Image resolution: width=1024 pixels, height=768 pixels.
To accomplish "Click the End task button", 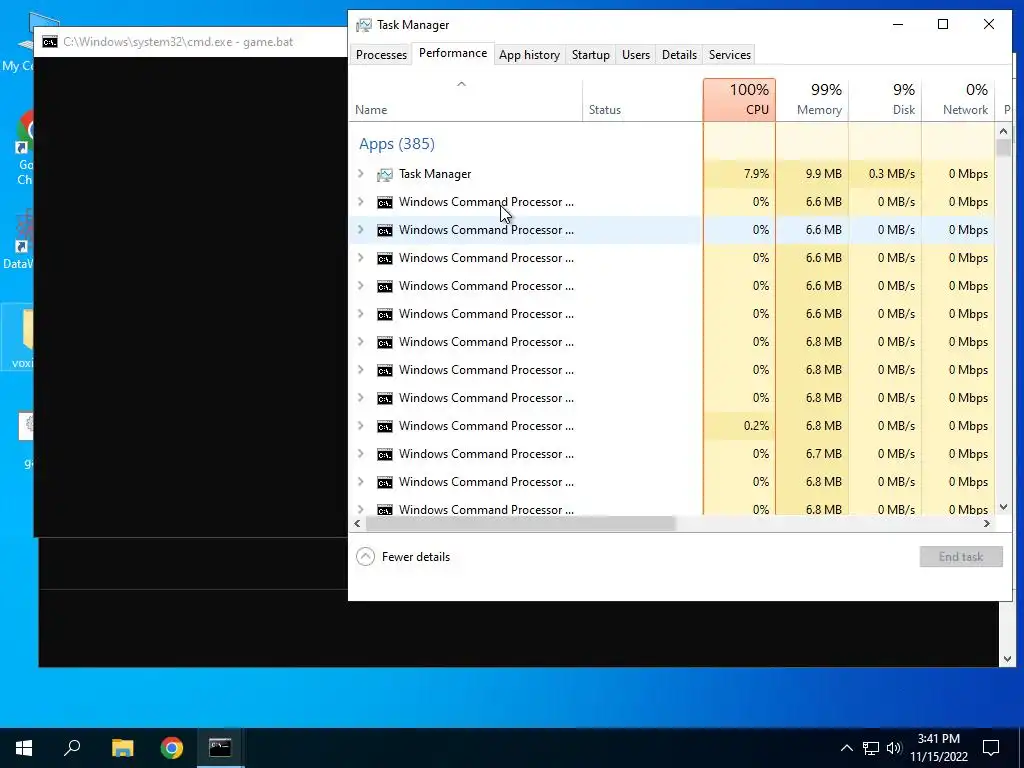I will 961,556.
